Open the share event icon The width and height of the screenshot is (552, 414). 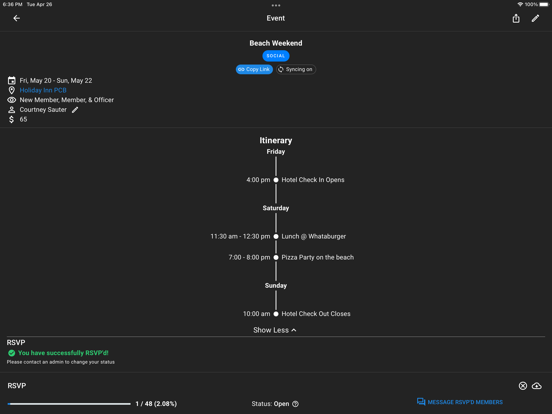click(516, 18)
